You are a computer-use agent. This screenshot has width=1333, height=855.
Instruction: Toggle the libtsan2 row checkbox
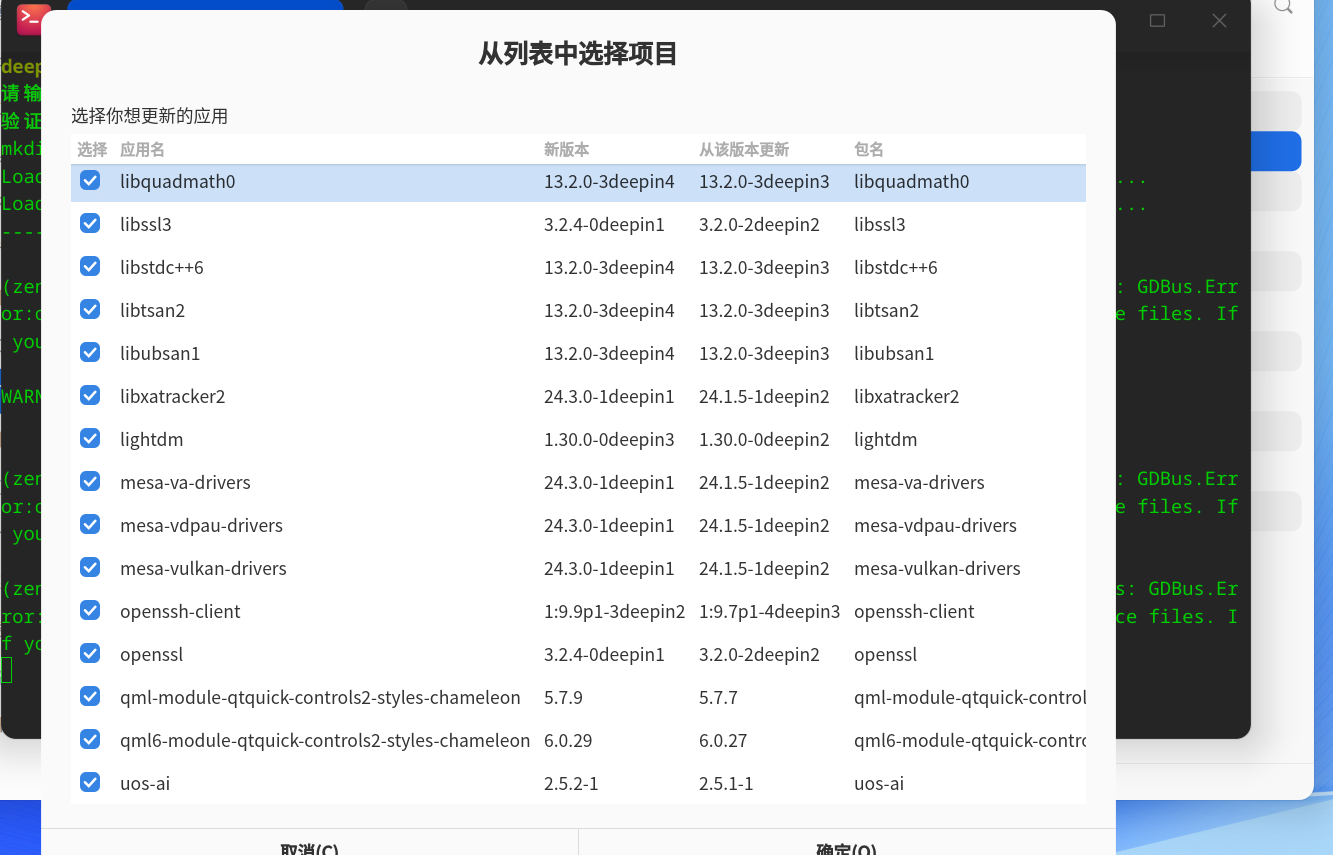[90, 310]
